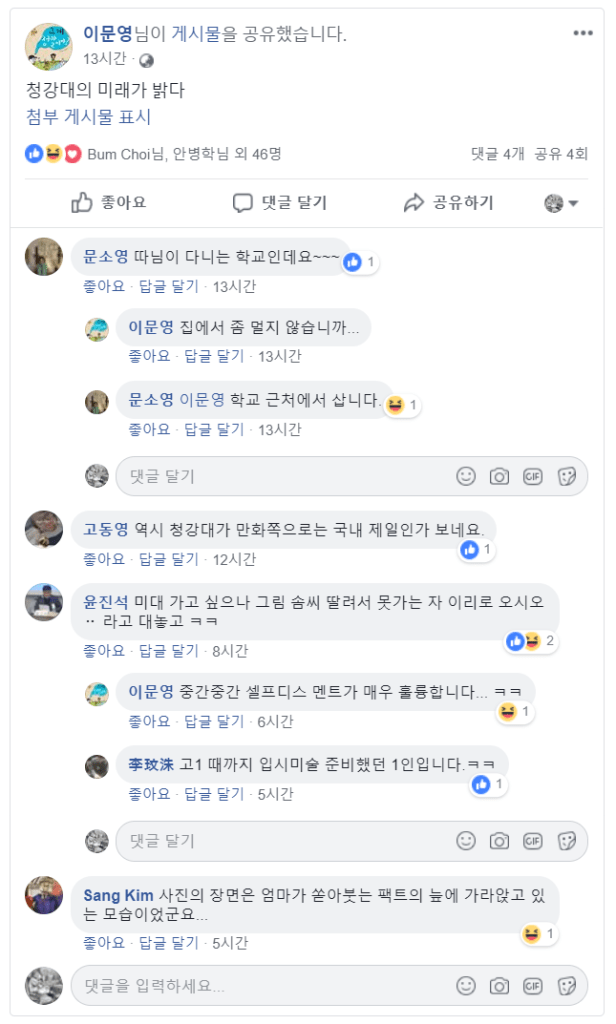This screenshot has height=1024, width=616.
Task: Open the GIF picker in the second reply box
Action: [533, 840]
